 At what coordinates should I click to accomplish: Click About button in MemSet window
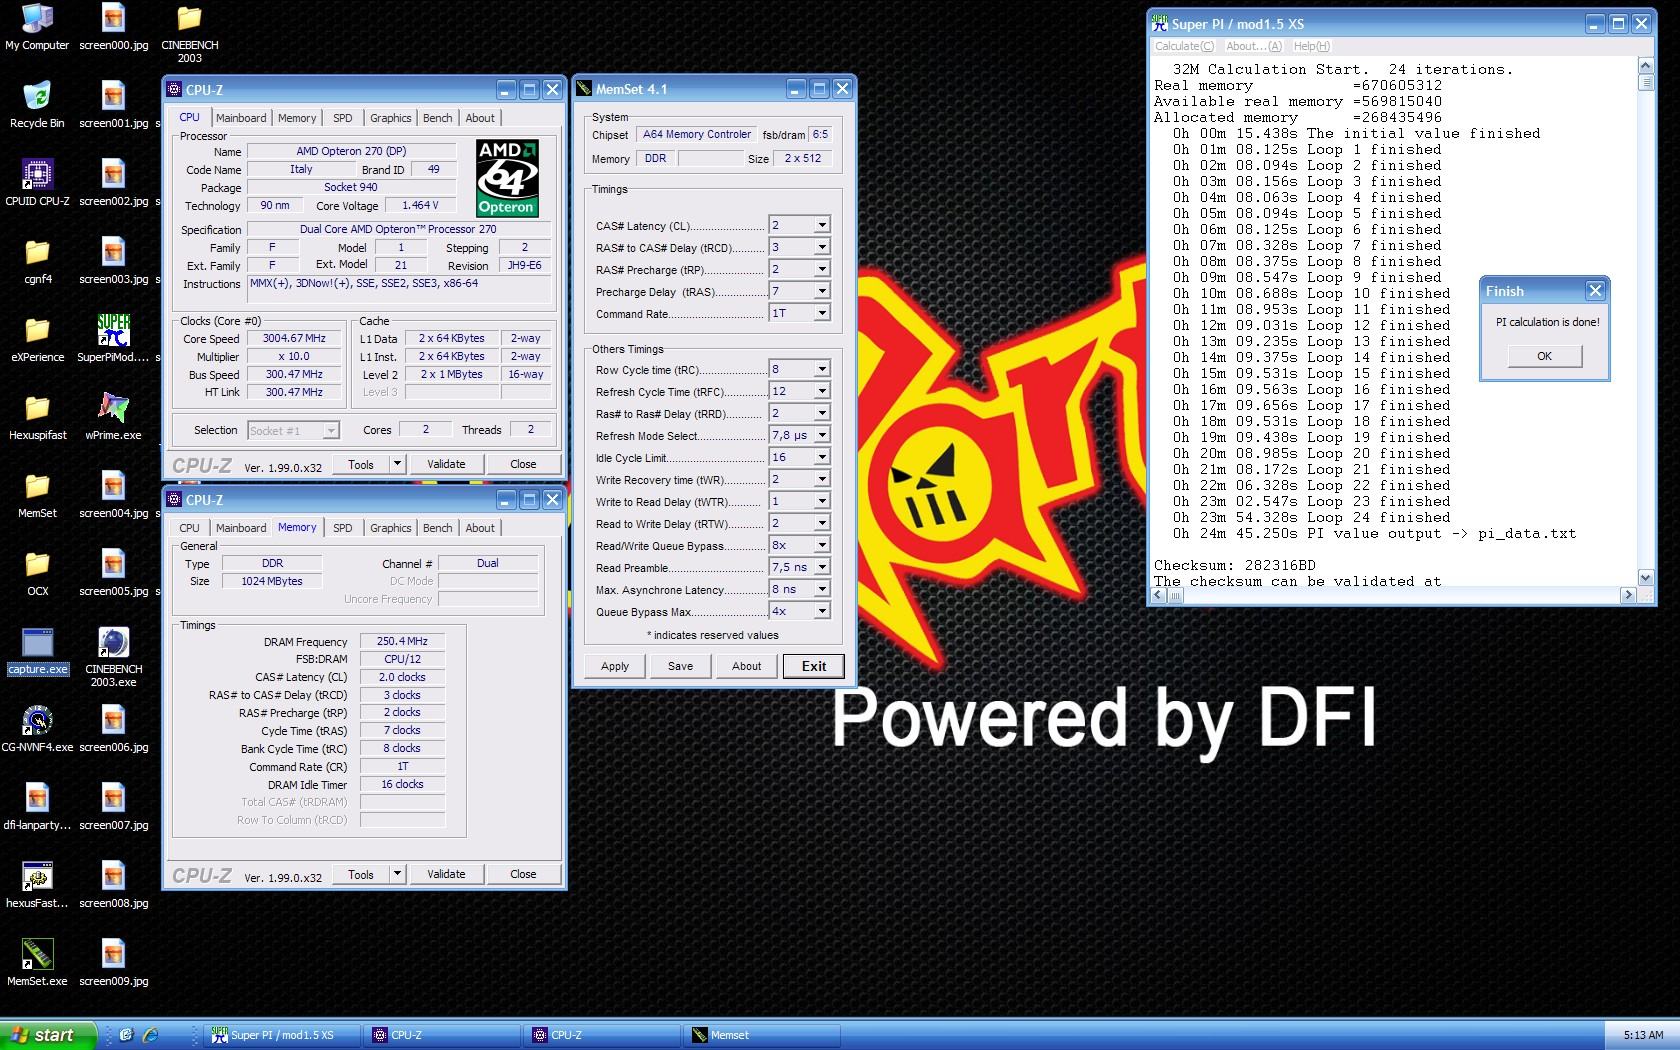746,666
